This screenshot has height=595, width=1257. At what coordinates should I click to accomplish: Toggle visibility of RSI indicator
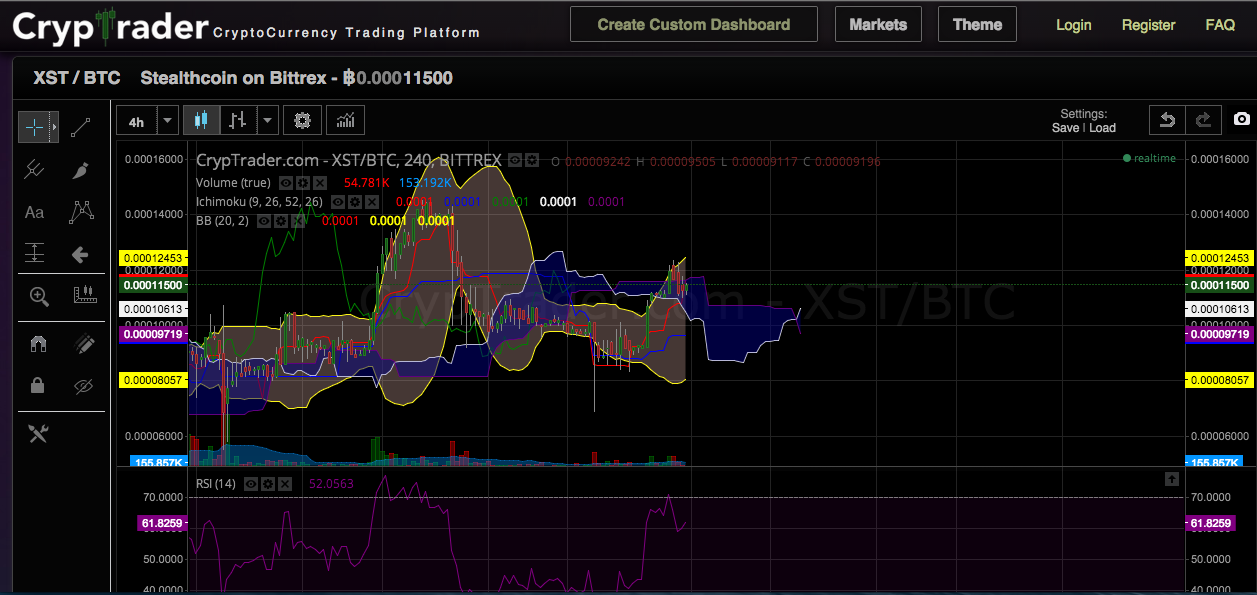[x=251, y=484]
